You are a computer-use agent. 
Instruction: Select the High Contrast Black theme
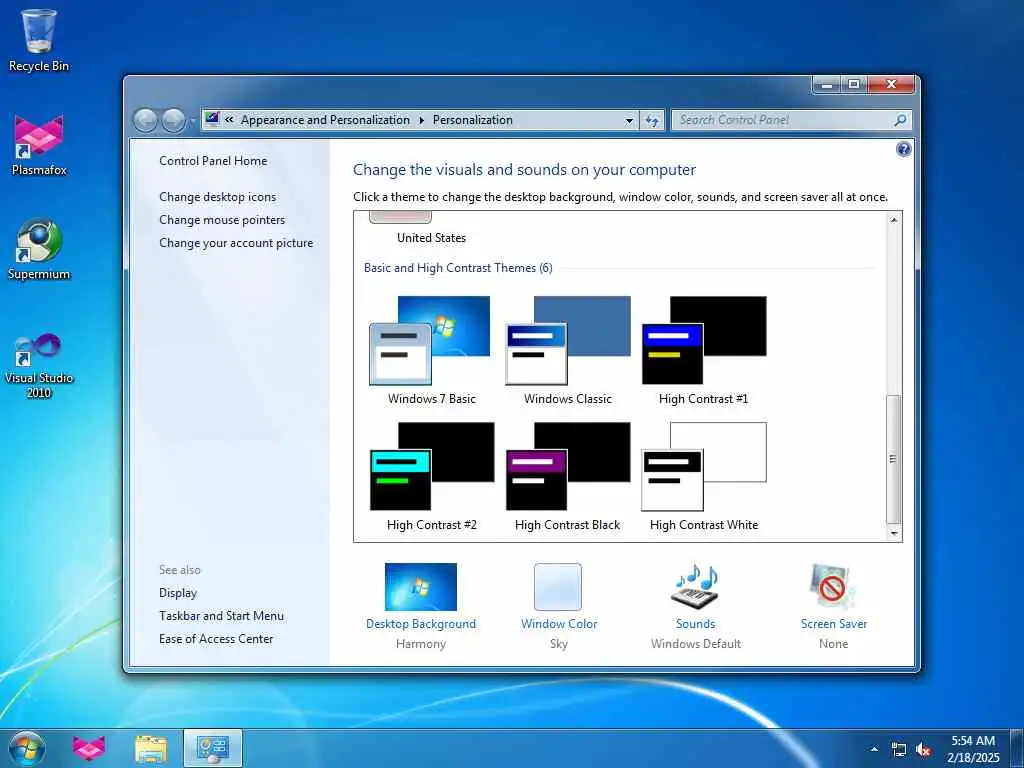coord(568,477)
